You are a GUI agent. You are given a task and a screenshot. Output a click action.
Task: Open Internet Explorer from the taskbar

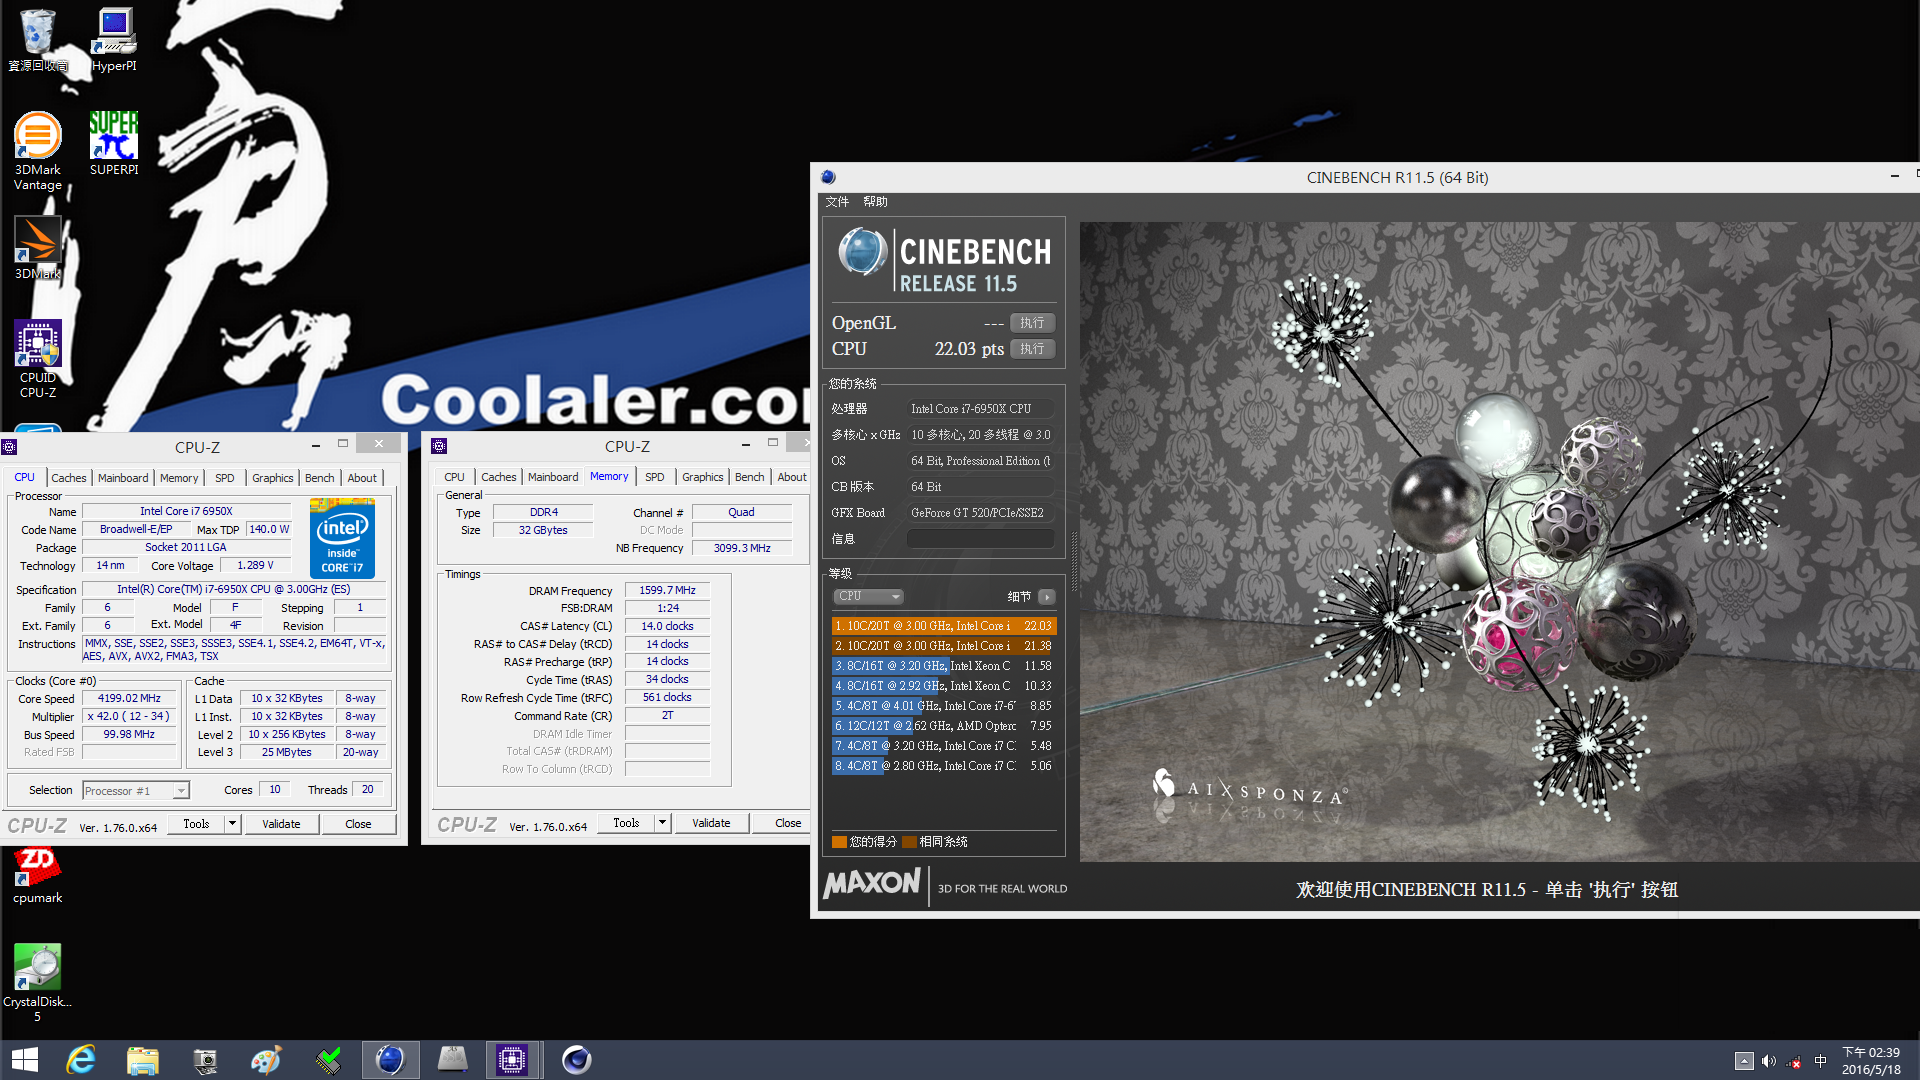[81, 1060]
